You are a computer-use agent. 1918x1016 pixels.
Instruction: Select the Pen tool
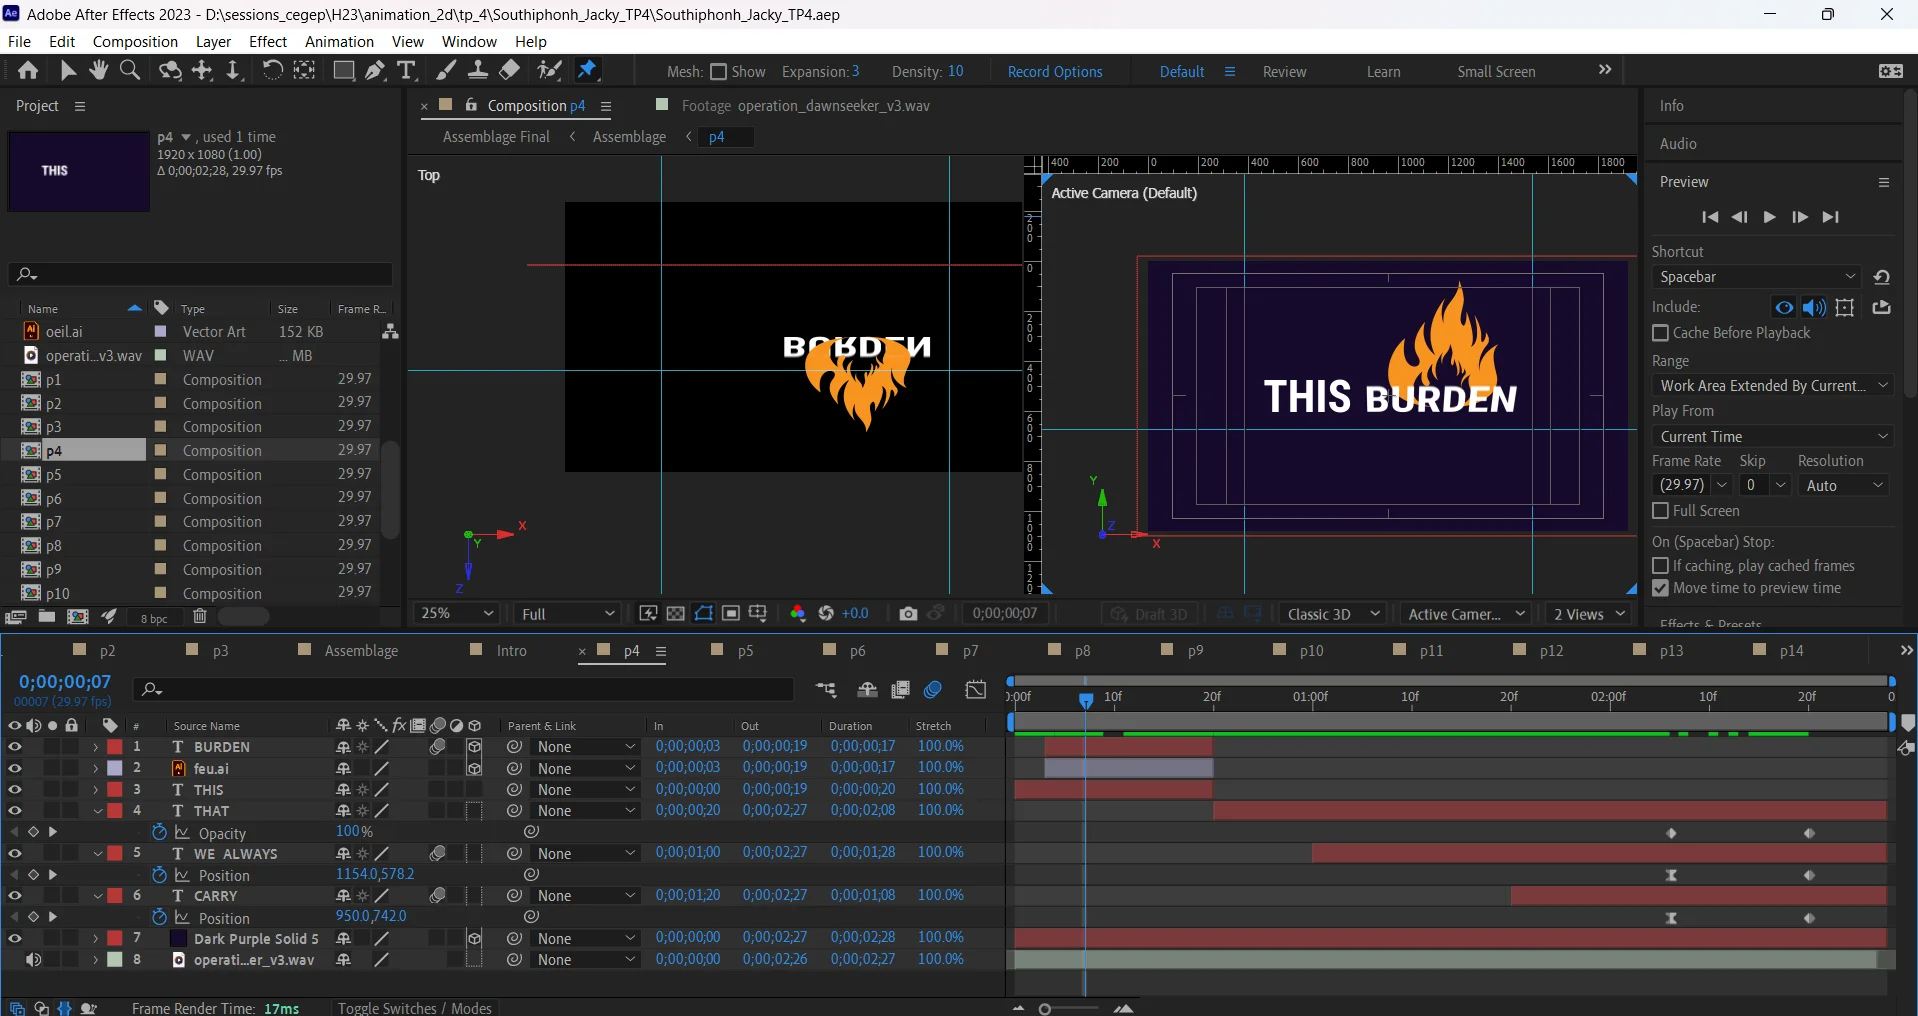375,70
